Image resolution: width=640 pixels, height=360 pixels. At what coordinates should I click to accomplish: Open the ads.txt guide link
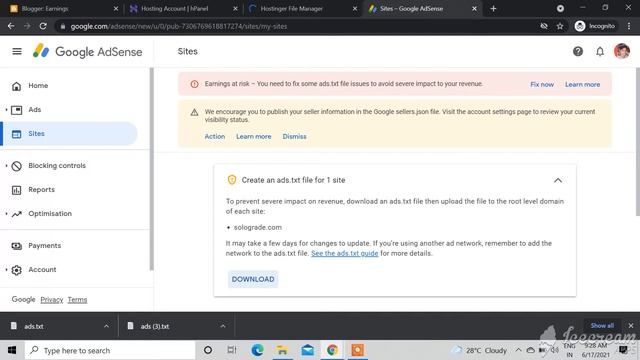click(344, 253)
